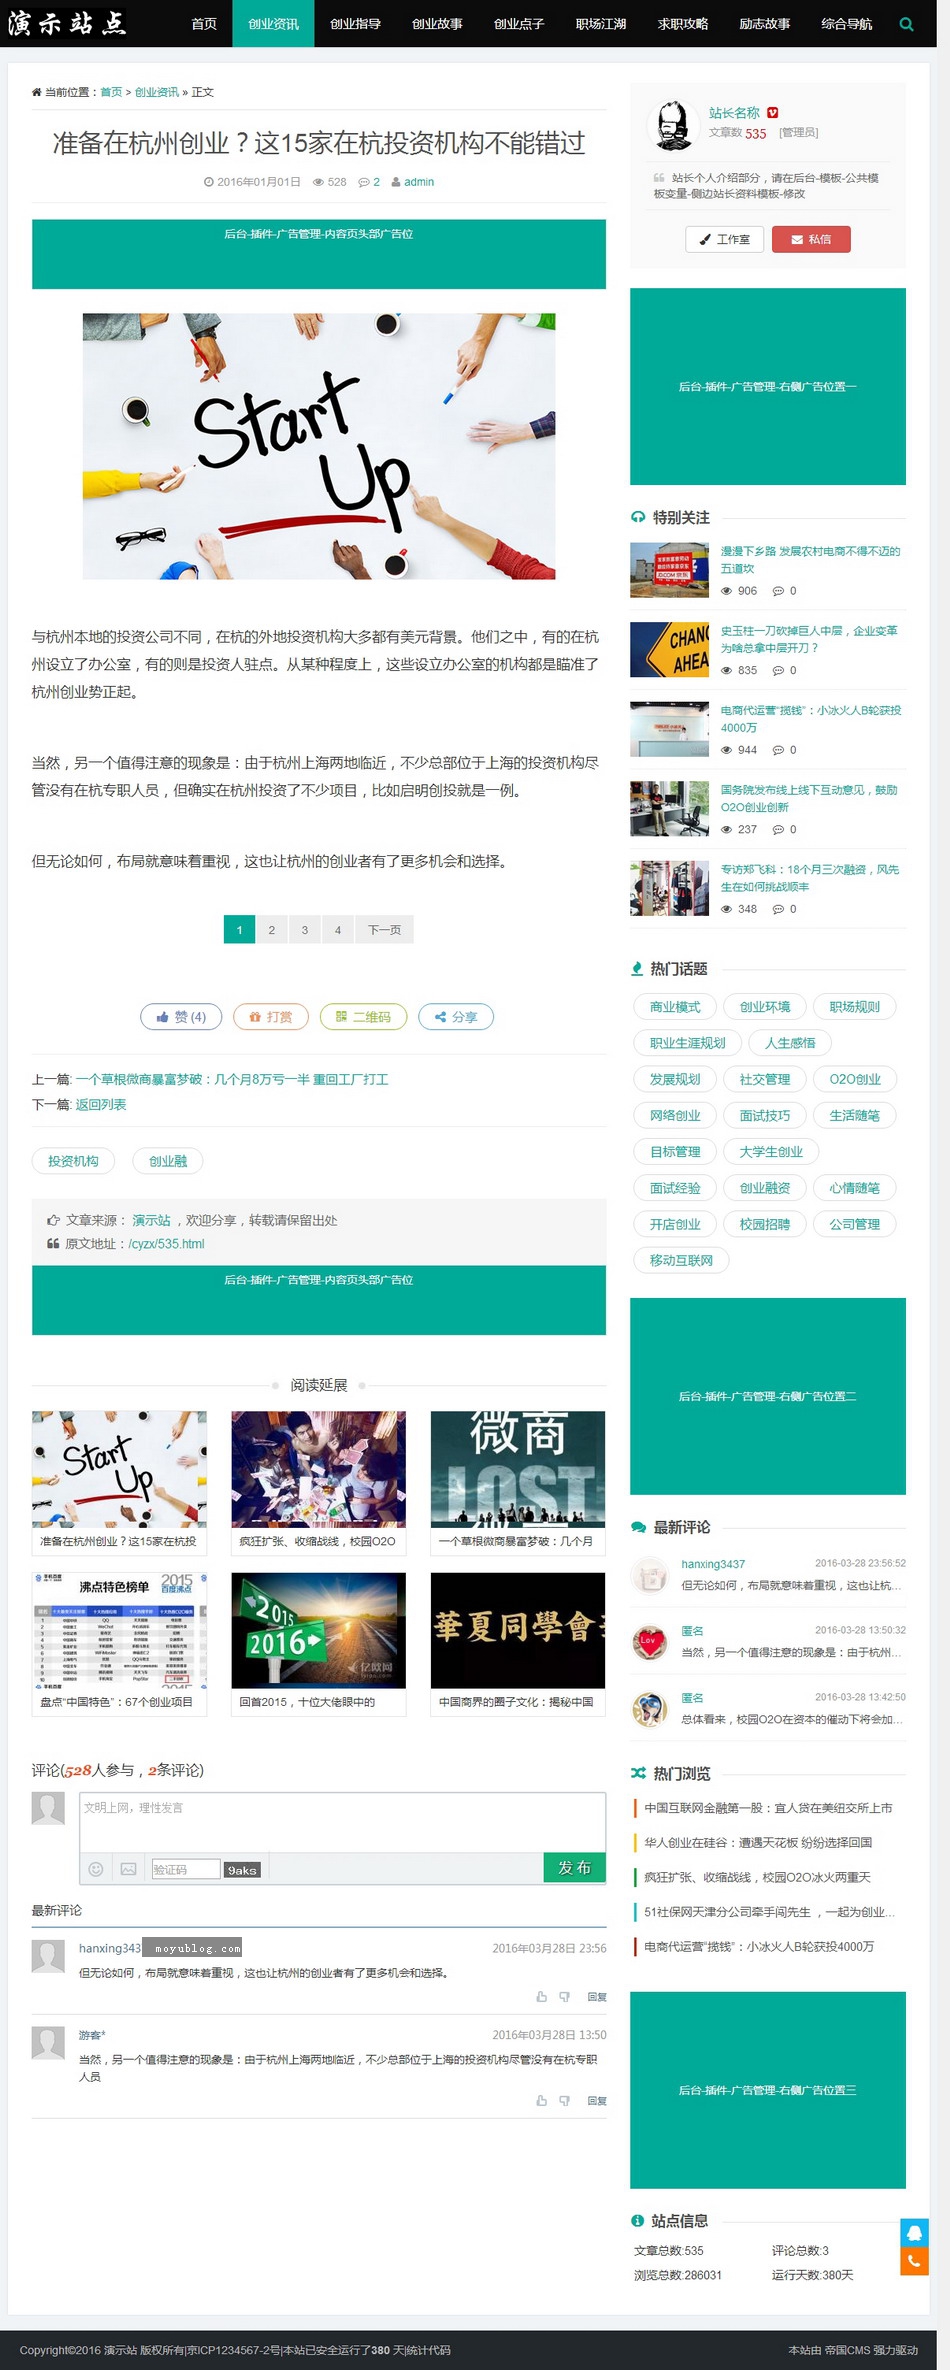Expand the 分享 share options
The image size is (950, 2370).
pyautogui.click(x=456, y=1017)
